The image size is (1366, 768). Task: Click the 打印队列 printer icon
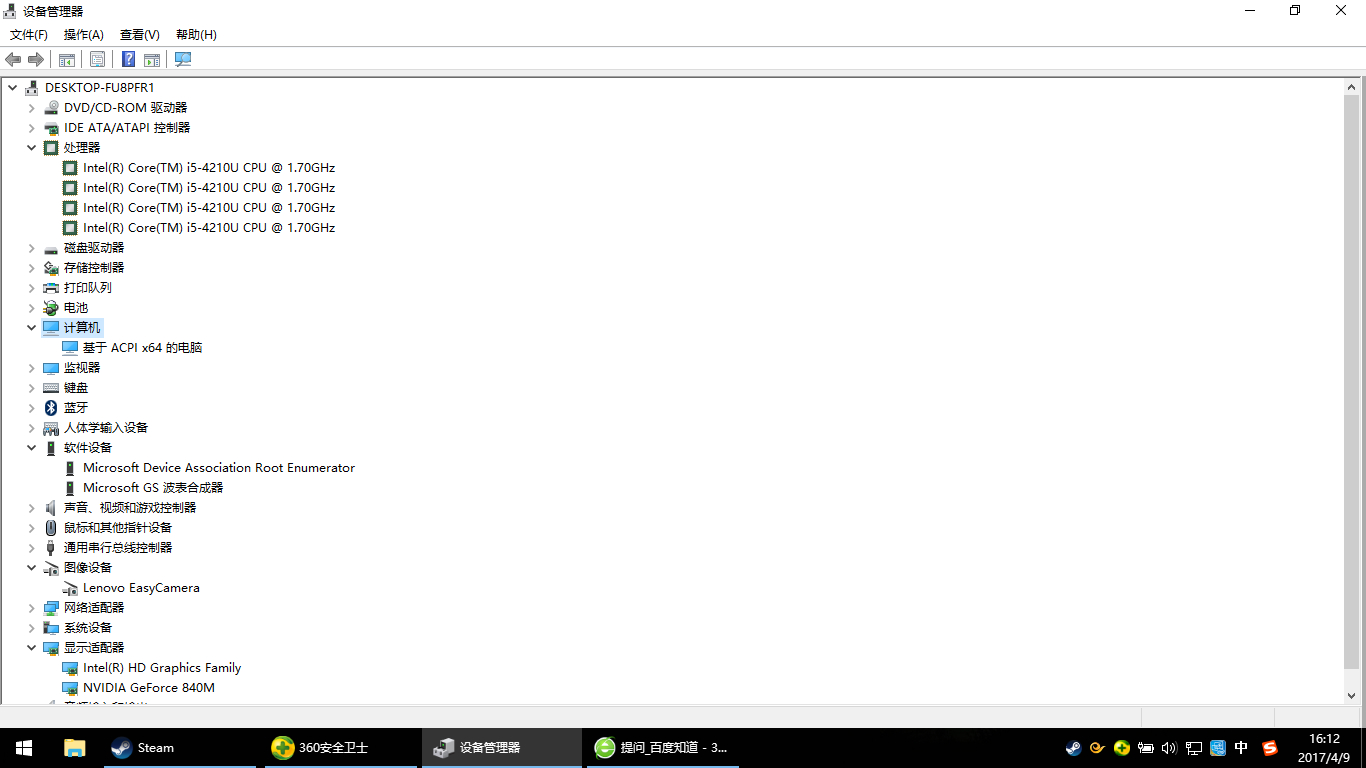[x=51, y=287]
